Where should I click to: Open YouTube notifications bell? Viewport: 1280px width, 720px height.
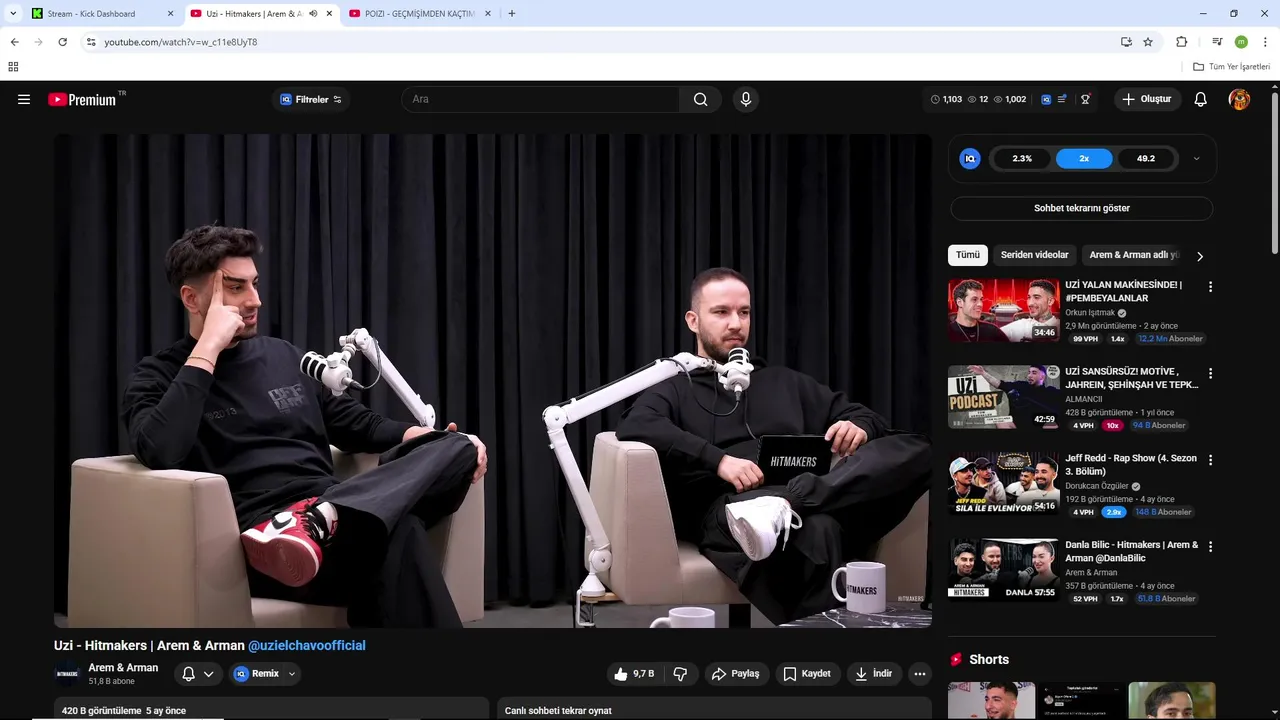1201,99
